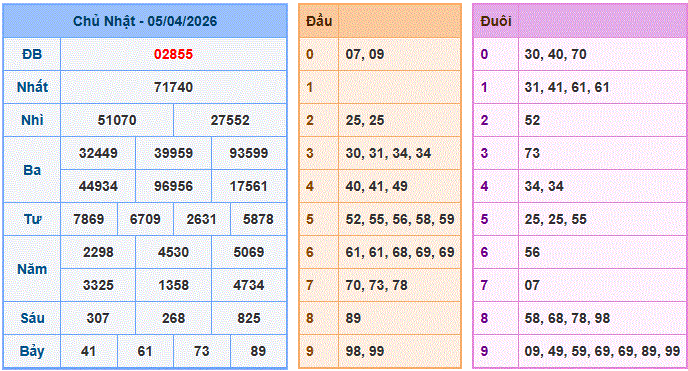Select fifth prize number 1358
Screen dimensions: 688x371
click(173, 285)
